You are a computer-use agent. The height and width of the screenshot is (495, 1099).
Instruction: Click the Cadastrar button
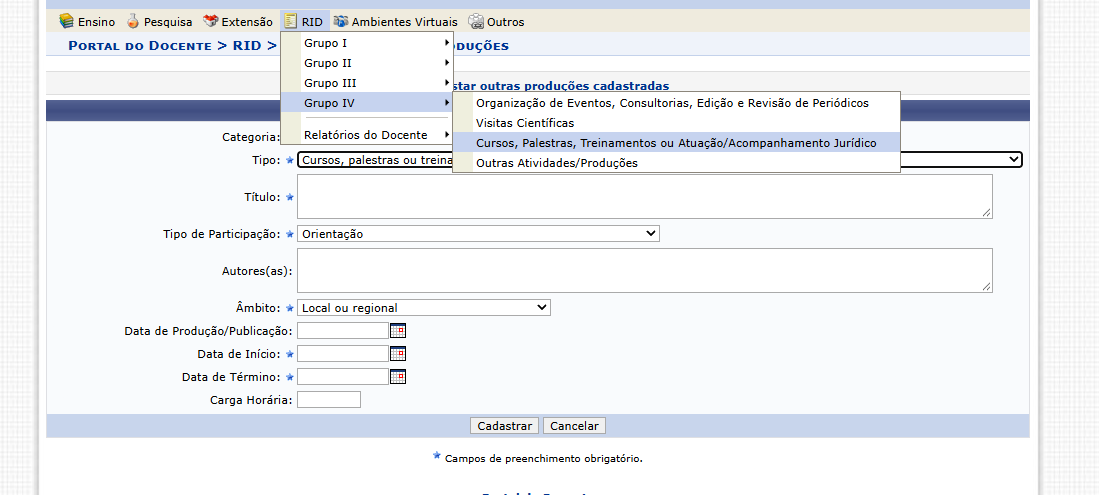505,426
